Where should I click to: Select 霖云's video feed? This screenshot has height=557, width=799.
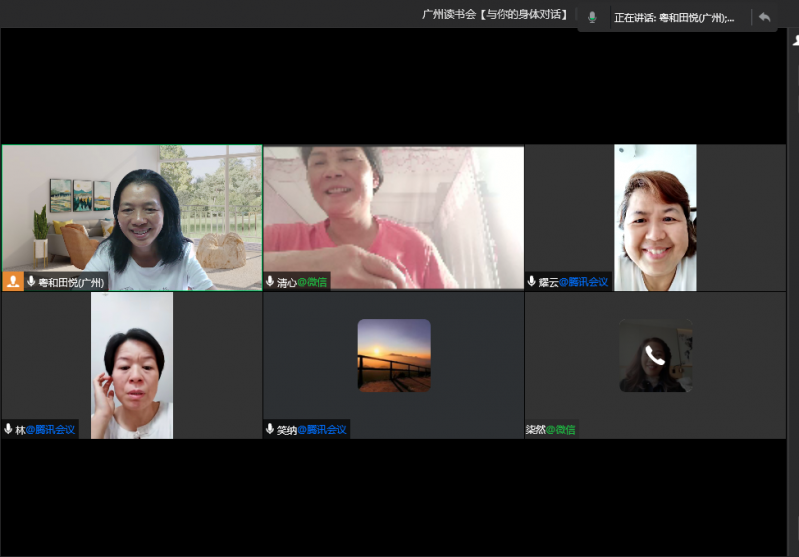(x=655, y=215)
